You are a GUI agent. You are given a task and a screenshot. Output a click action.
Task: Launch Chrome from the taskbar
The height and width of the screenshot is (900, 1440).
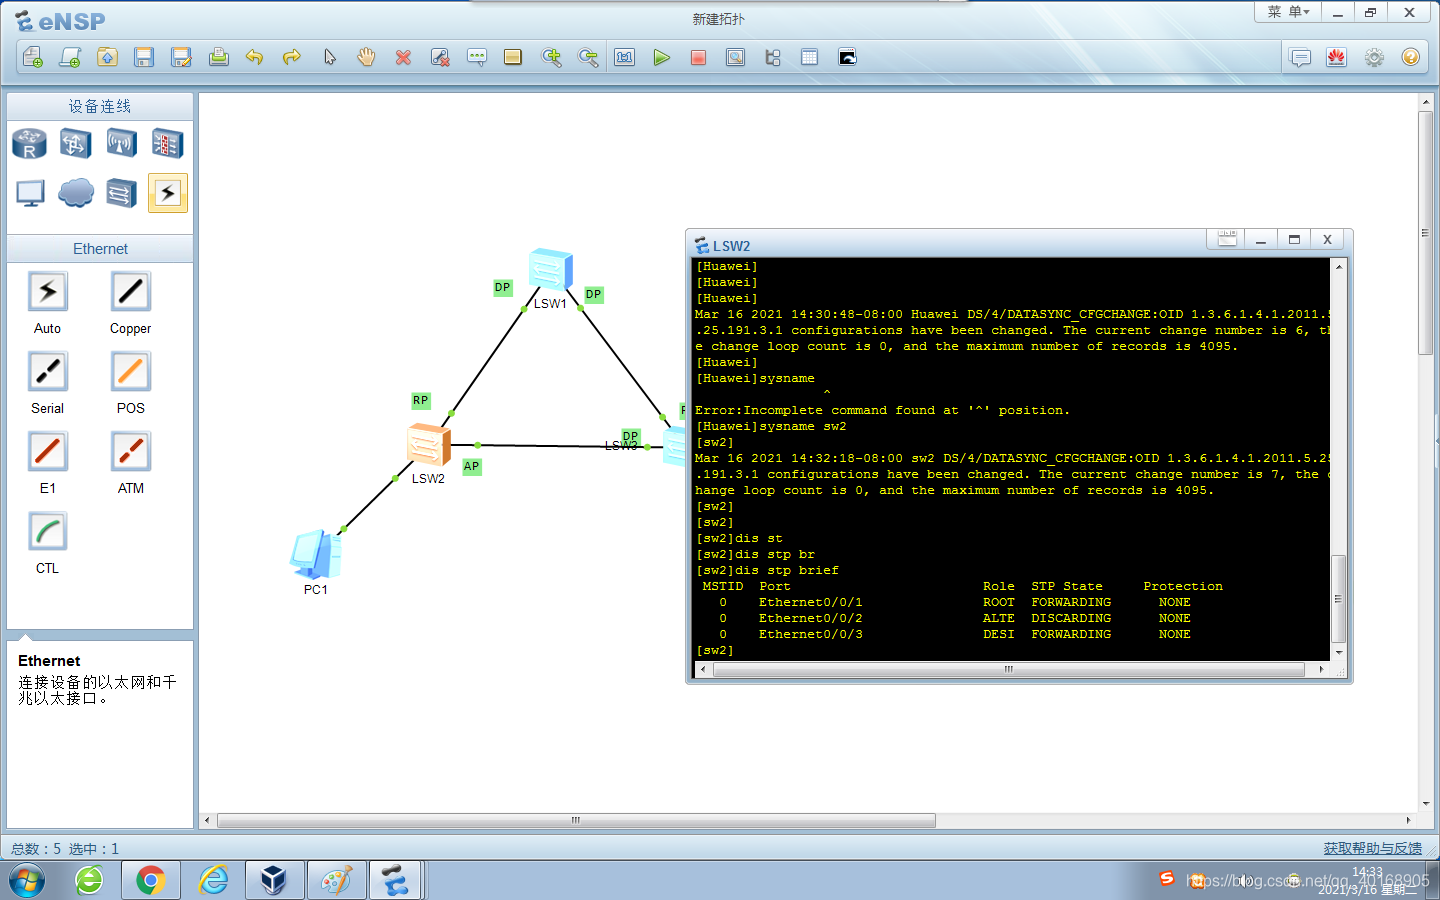click(151, 880)
